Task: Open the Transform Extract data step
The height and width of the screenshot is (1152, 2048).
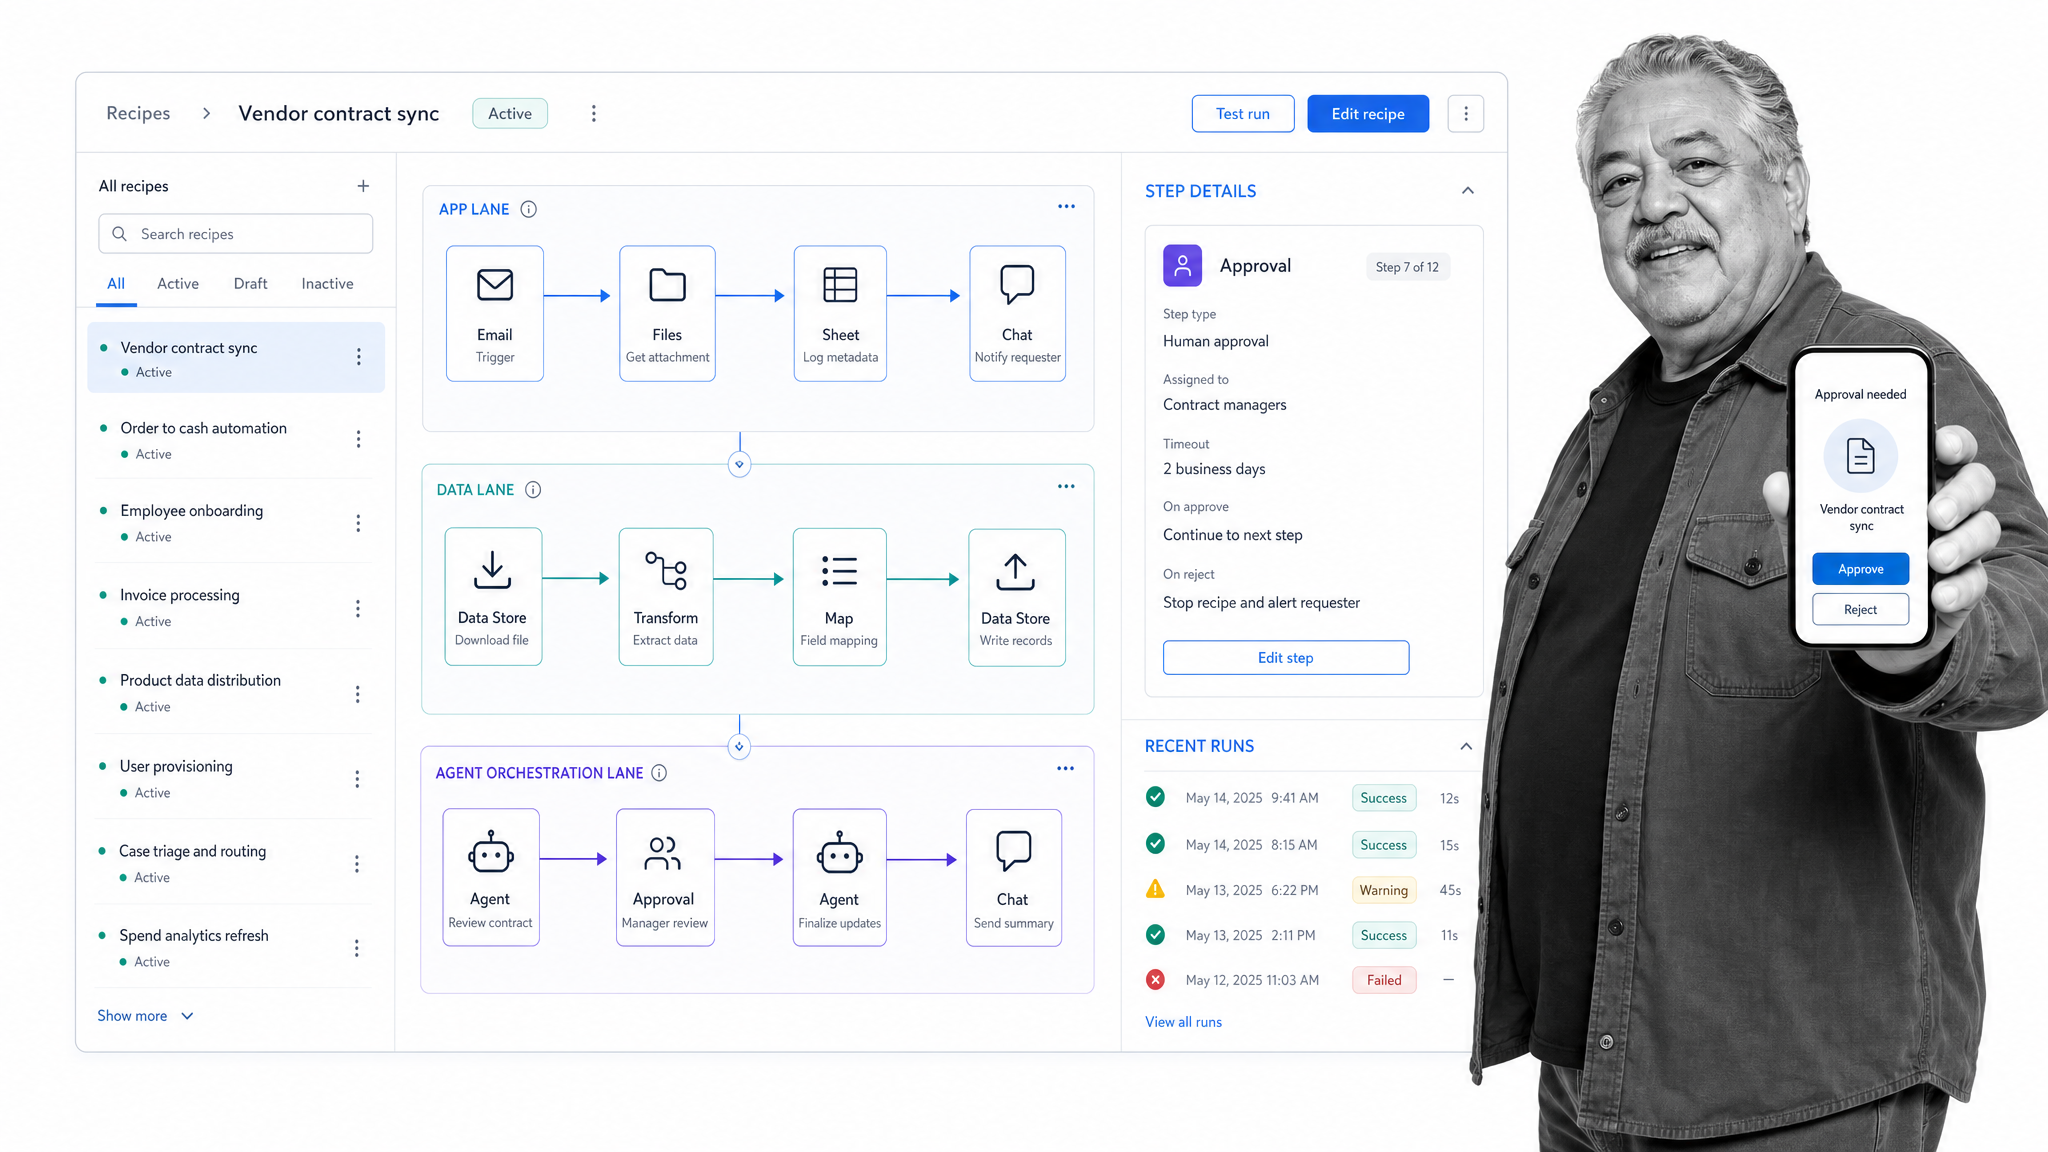Action: 666,596
